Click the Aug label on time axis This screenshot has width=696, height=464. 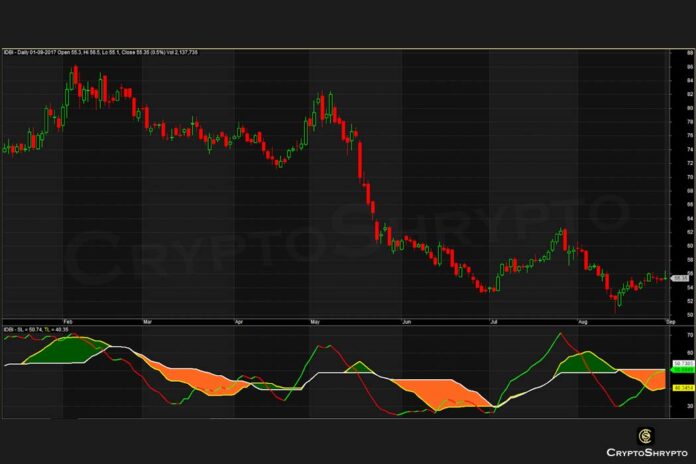tap(582, 321)
